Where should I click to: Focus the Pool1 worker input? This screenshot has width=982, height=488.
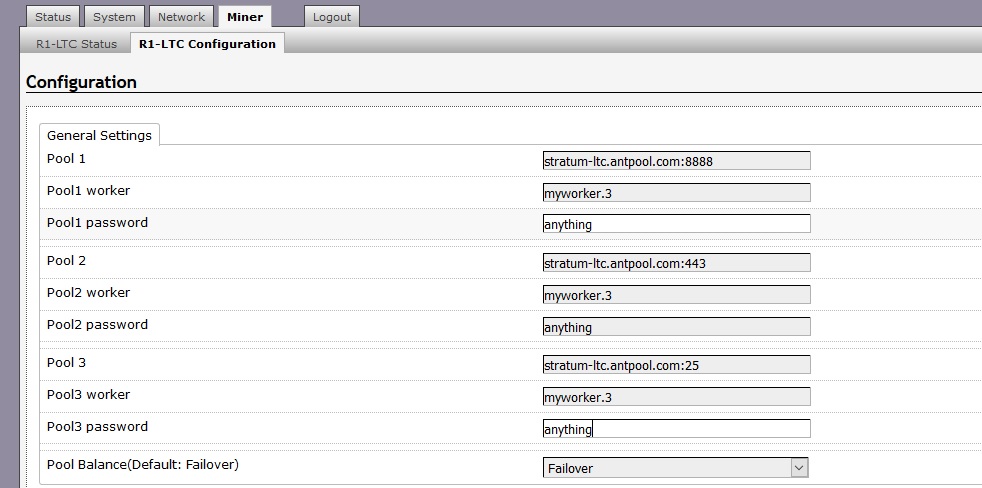click(x=676, y=193)
